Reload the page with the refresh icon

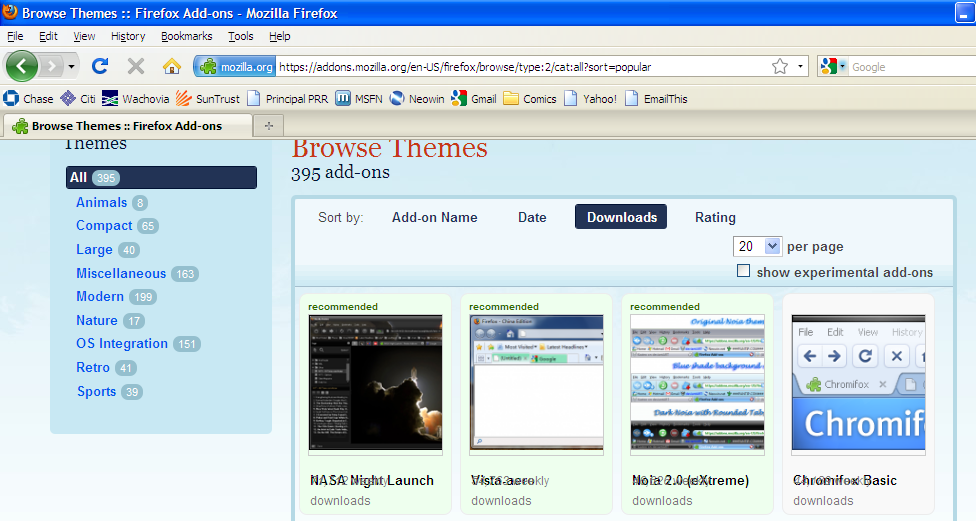[100, 66]
